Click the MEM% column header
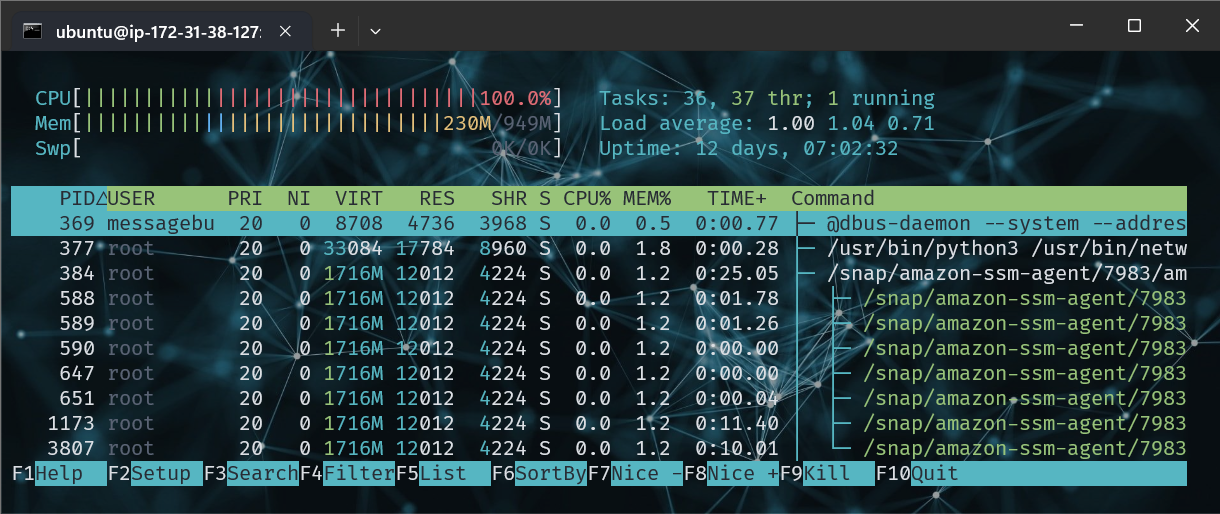This screenshot has width=1220, height=514. click(646, 198)
